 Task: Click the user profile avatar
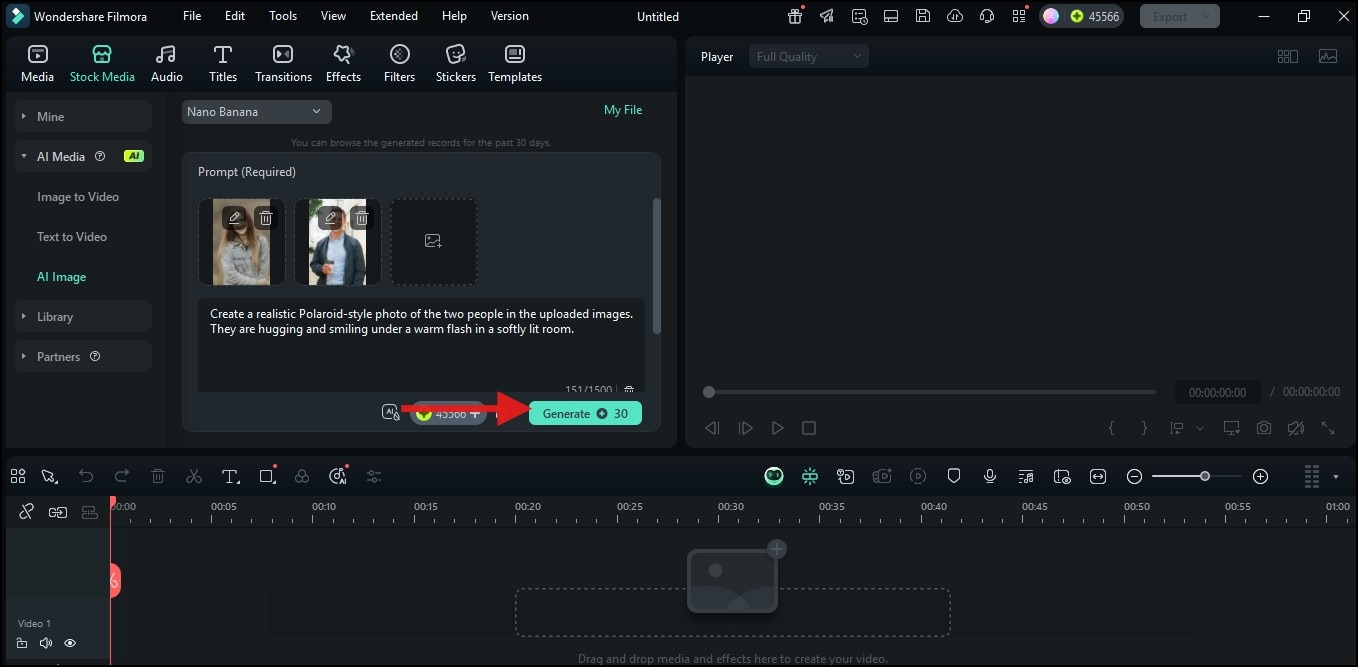click(x=1051, y=16)
